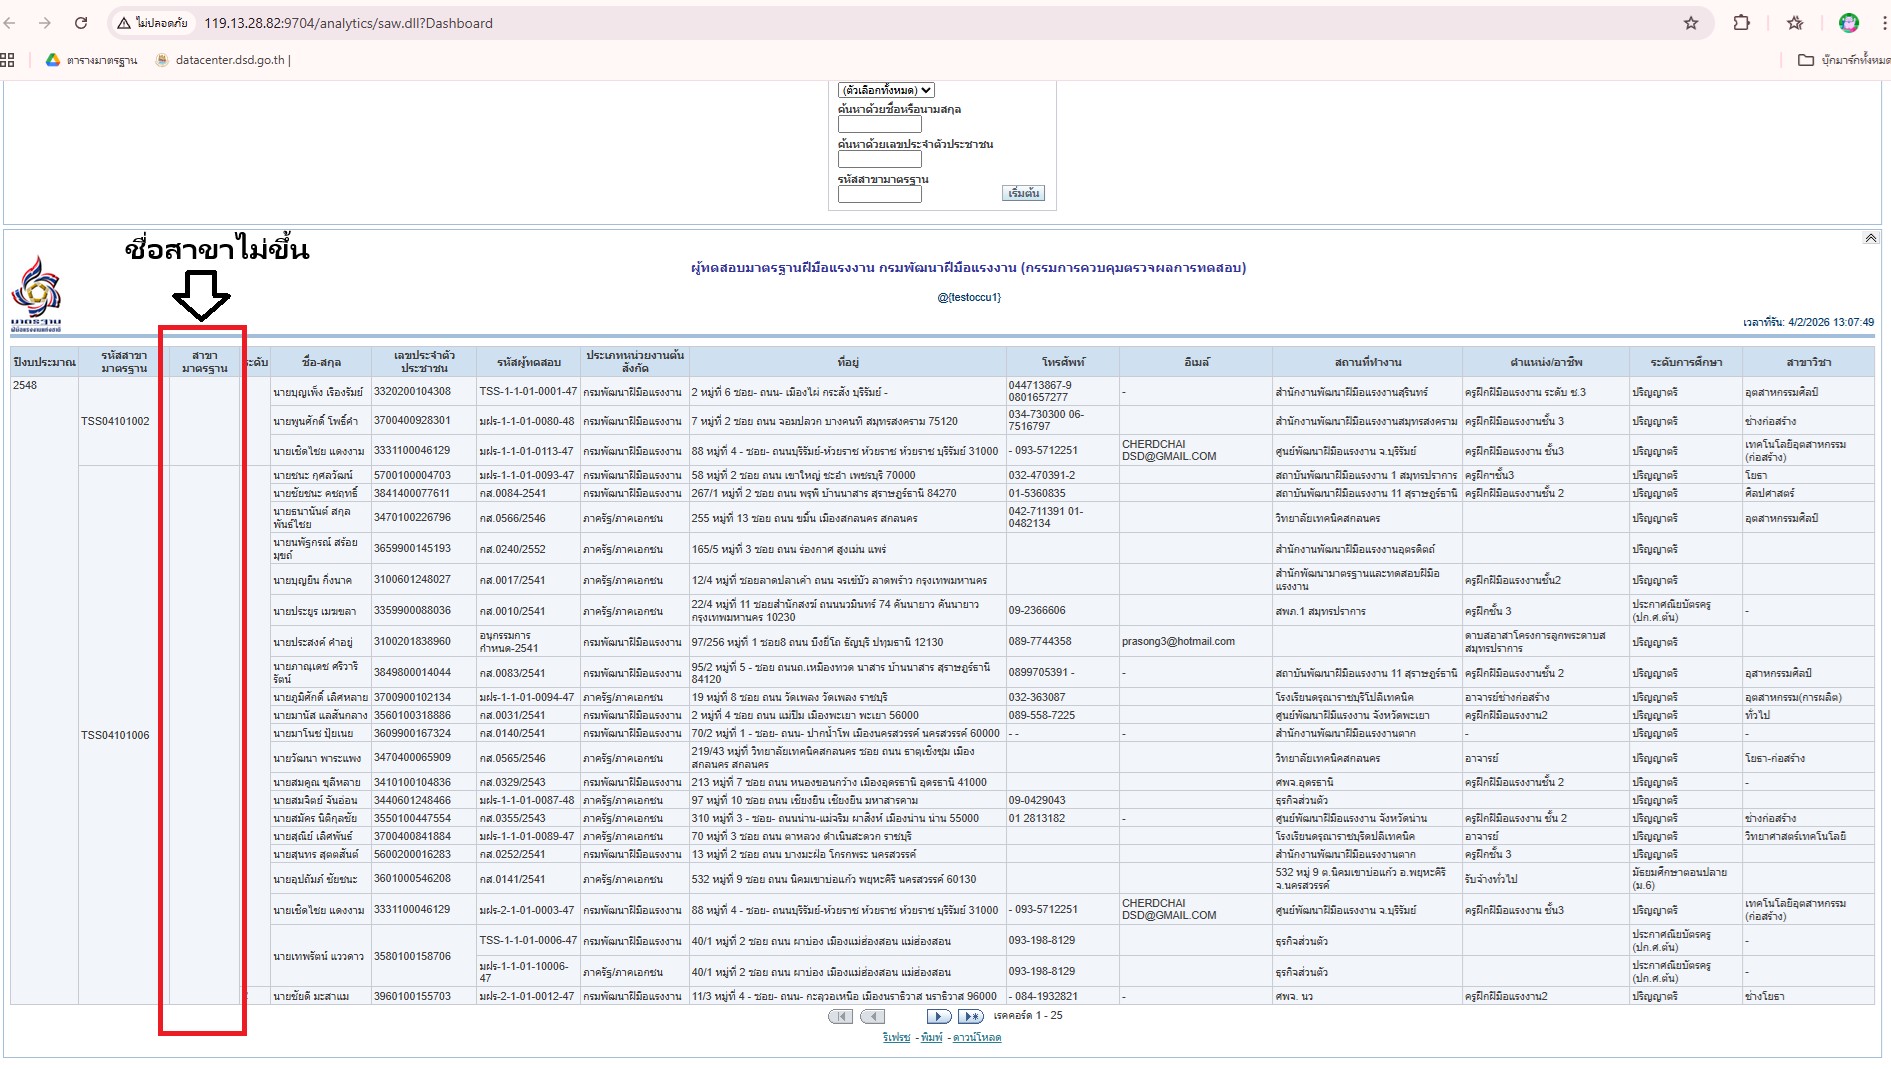Click the "ดาวน์โหลด" download link
This screenshot has height=1069, width=1891.
pos(976,1038)
